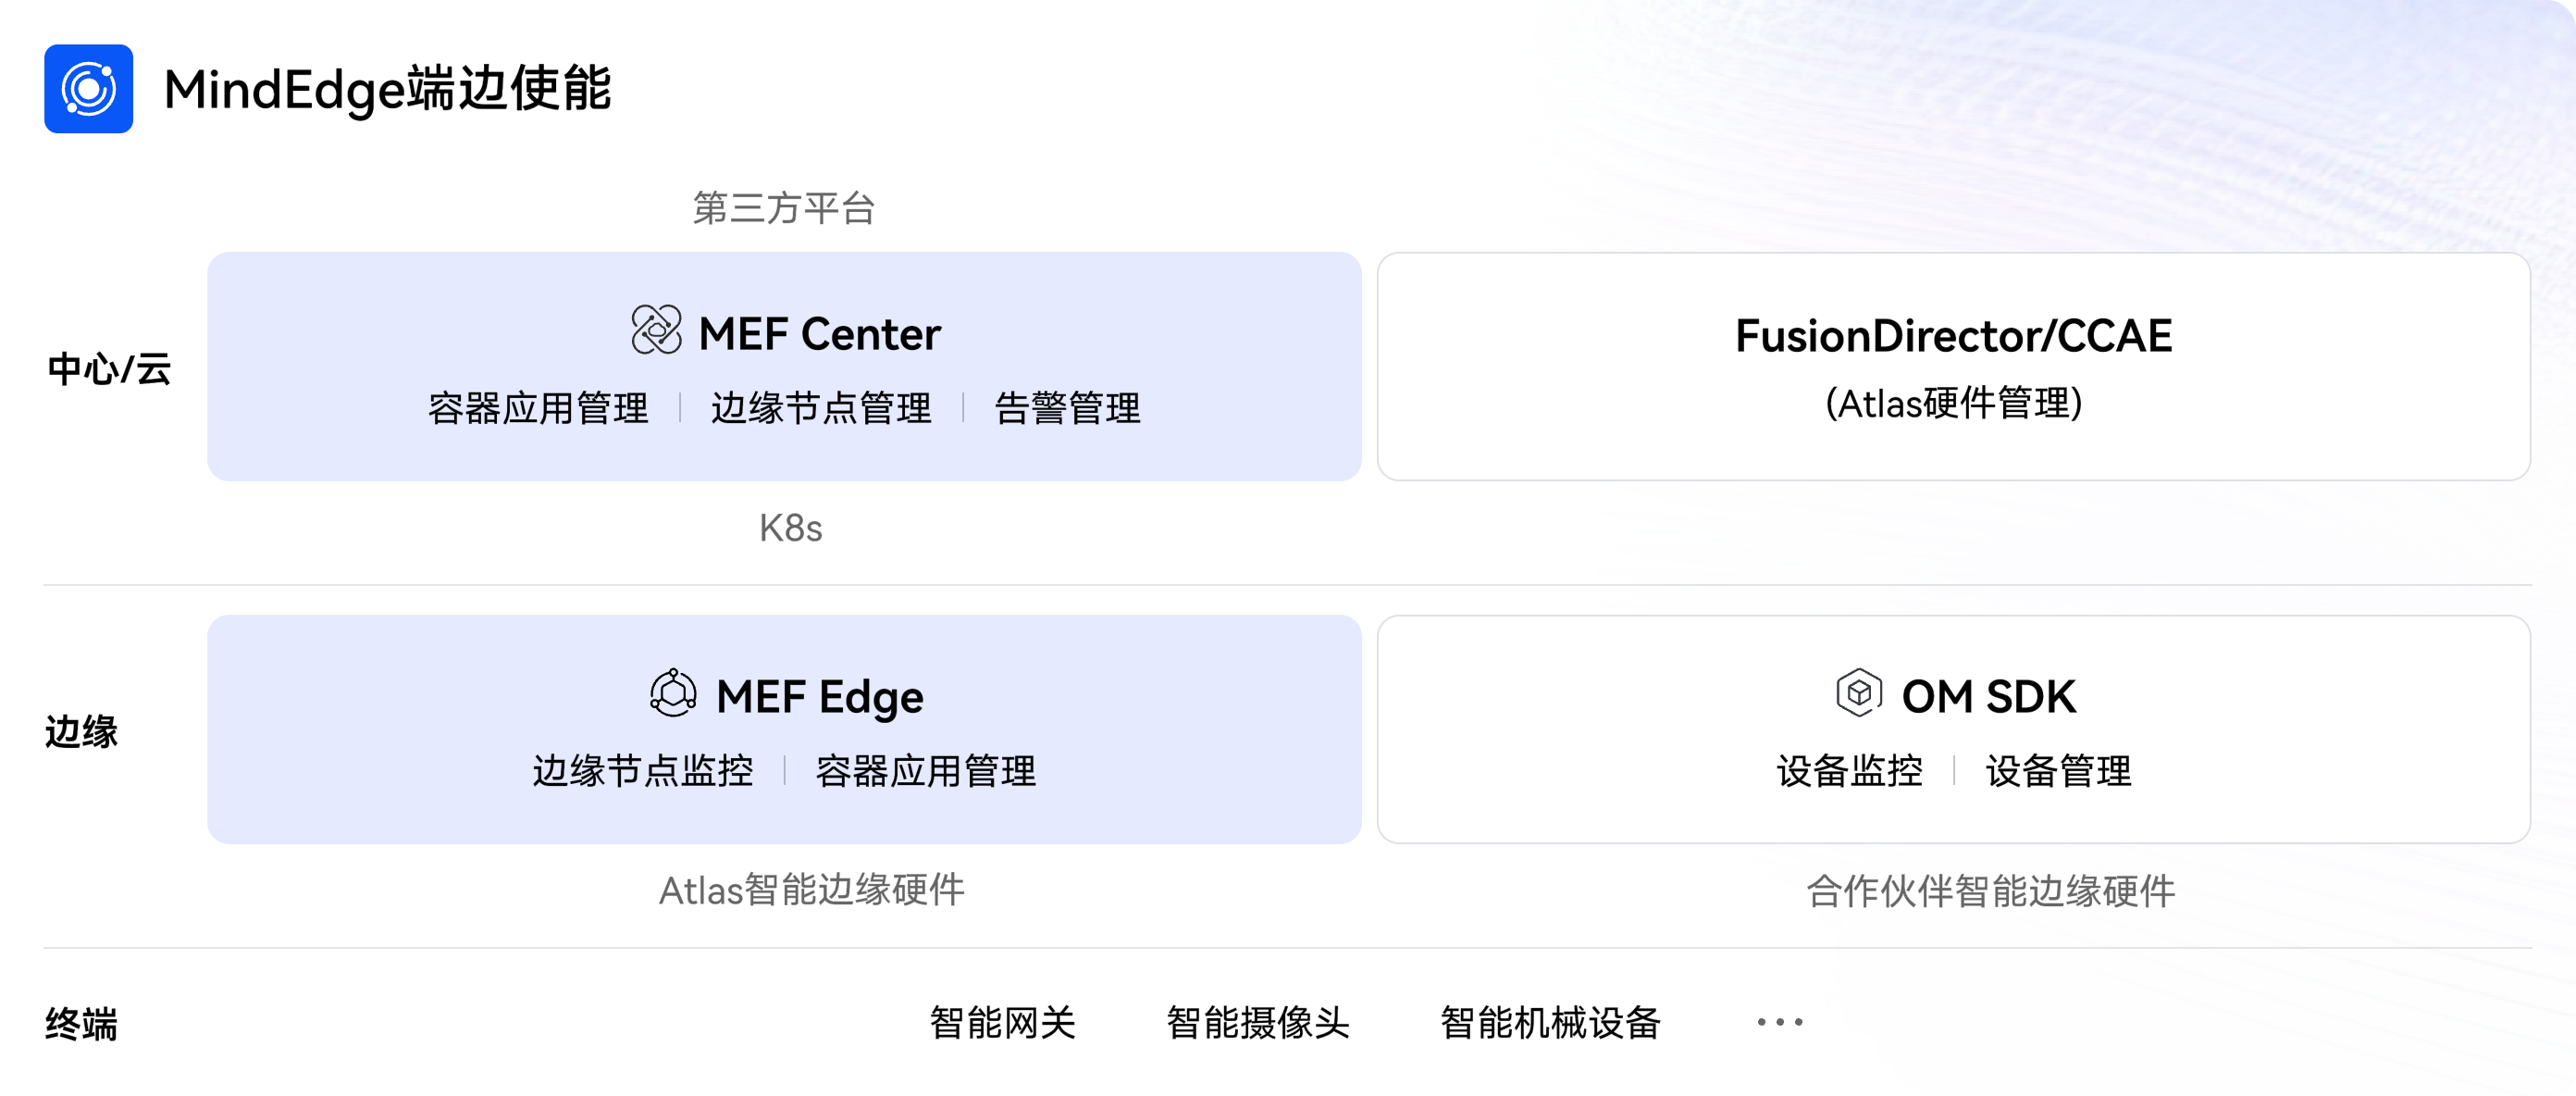Viewport: 2576px width, 1096px height.
Task: Select 边缘节点管理 under MEF Center
Action: tap(821, 408)
